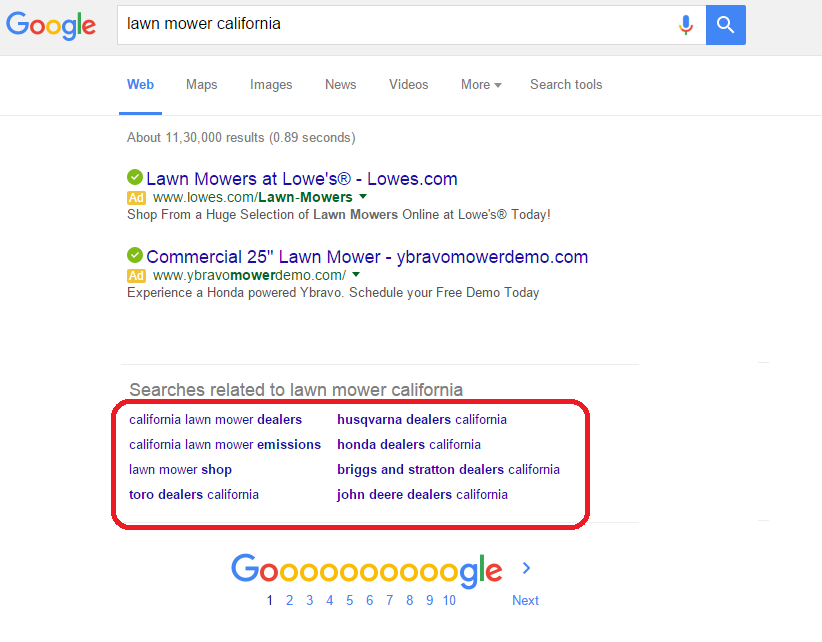The image size is (822, 642).
Task: Click Searches related to lawn mower california heading
Action: click(296, 390)
